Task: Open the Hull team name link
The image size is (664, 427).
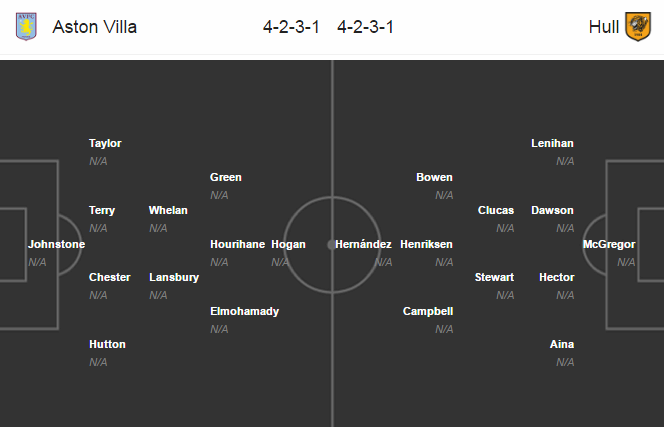Action: [603, 27]
